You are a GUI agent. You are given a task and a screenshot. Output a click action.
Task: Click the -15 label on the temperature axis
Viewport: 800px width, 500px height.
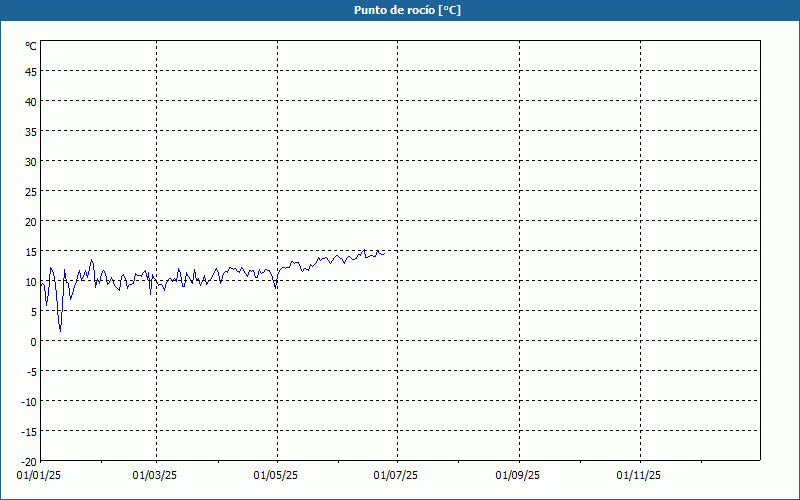click(x=29, y=432)
